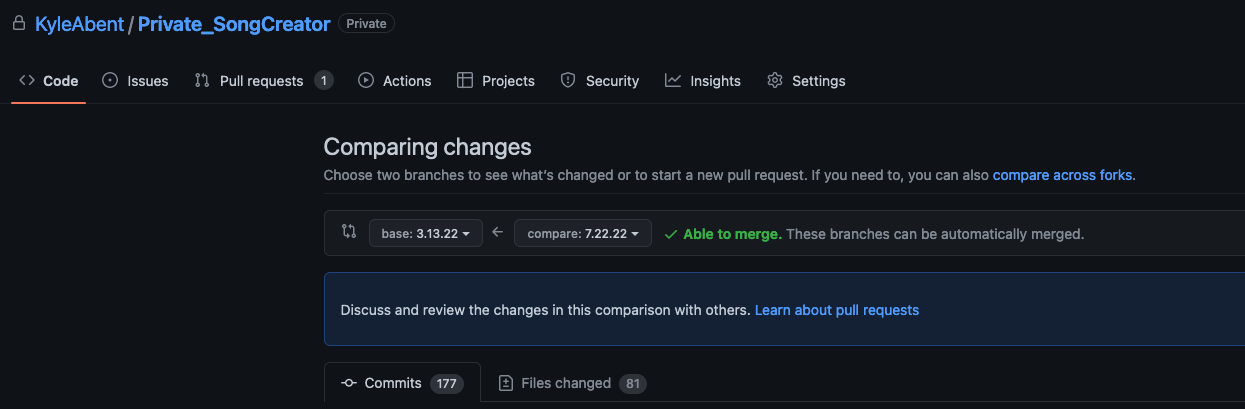Click the Issues circle icon
The height and width of the screenshot is (409, 1245).
(110, 81)
